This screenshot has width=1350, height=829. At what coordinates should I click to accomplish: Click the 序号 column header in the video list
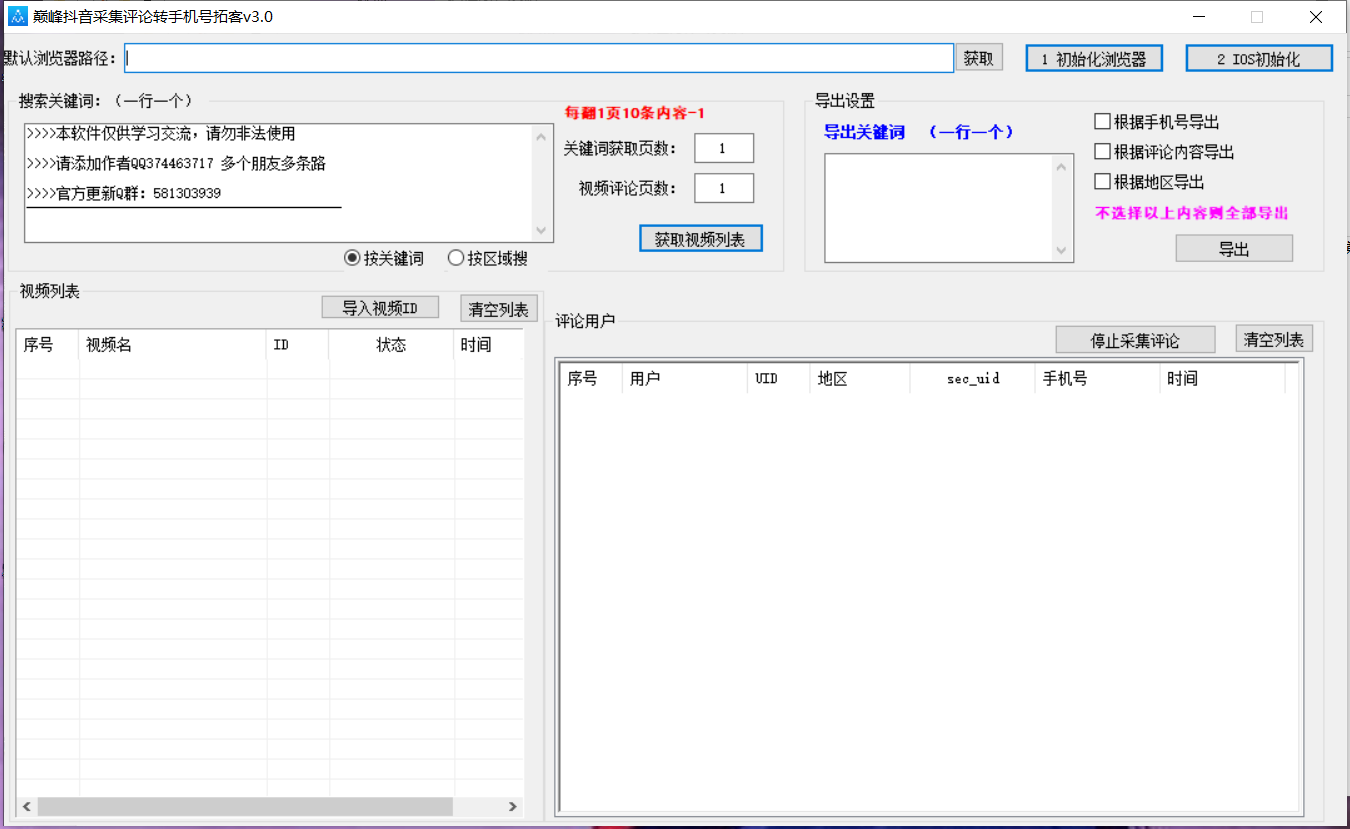[48, 345]
